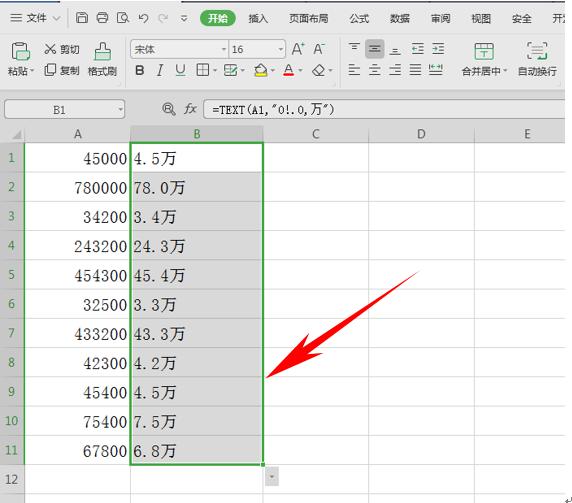Click the Wrap Text (自动换行) button
This screenshot has width=572, height=503.
point(537,59)
